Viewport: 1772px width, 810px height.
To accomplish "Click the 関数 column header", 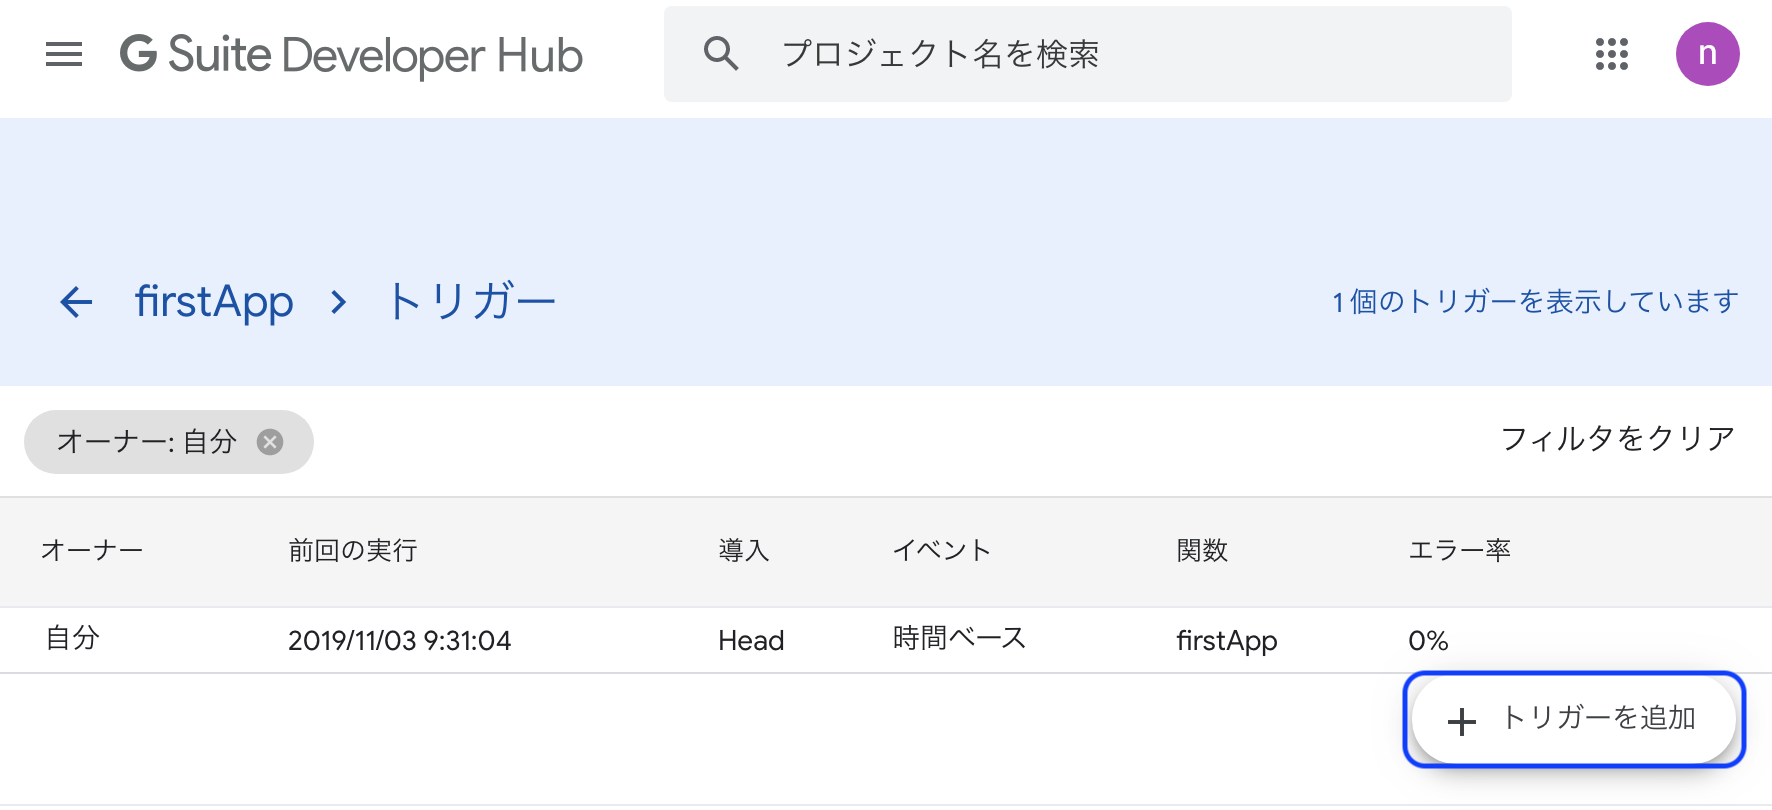I will 1202,551.
